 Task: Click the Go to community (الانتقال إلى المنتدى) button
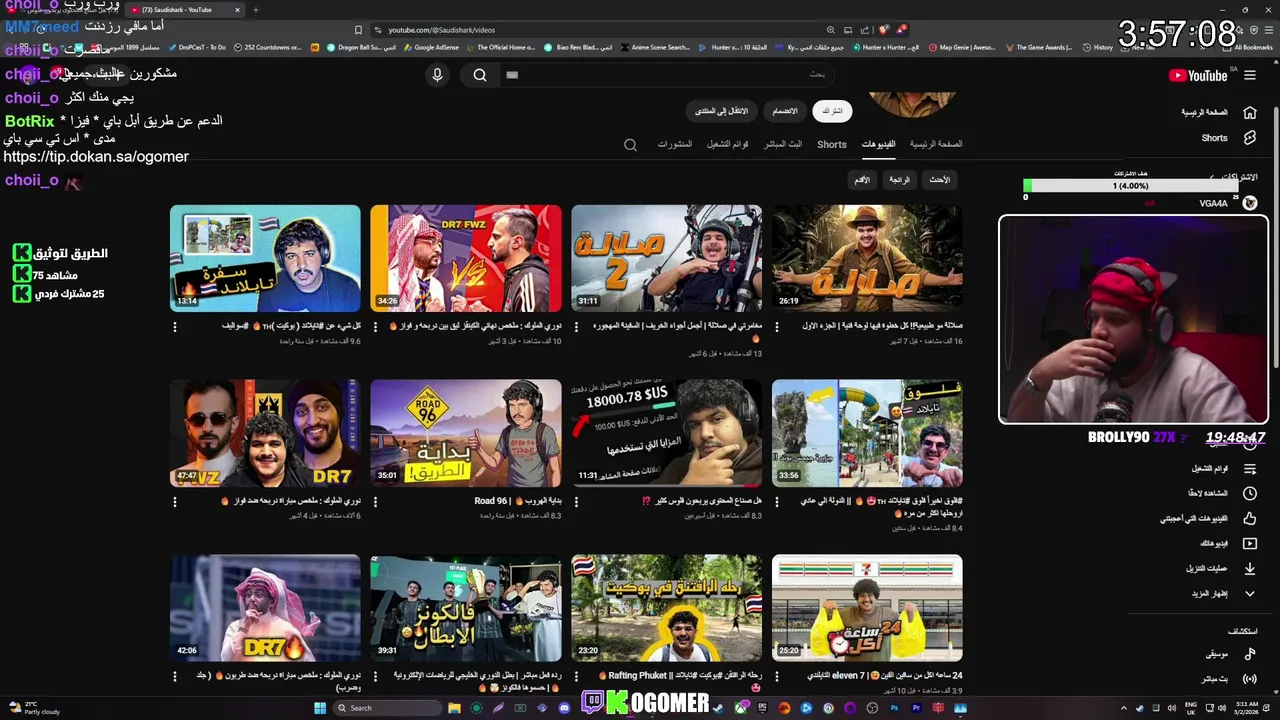tap(721, 111)
